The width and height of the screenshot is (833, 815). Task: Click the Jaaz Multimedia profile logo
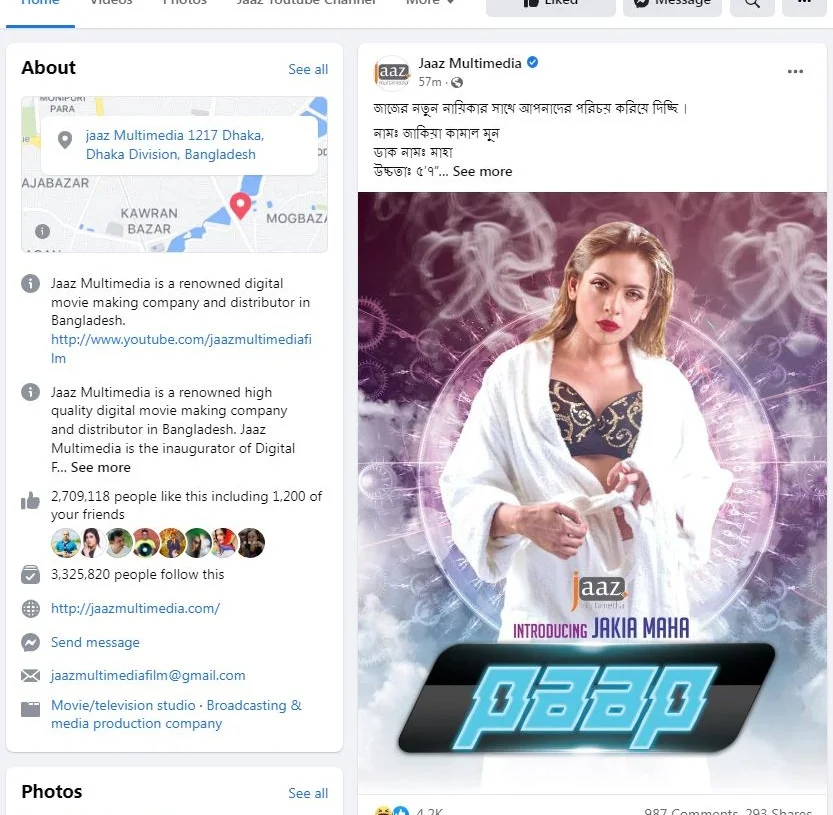click(x=393, y=72)
